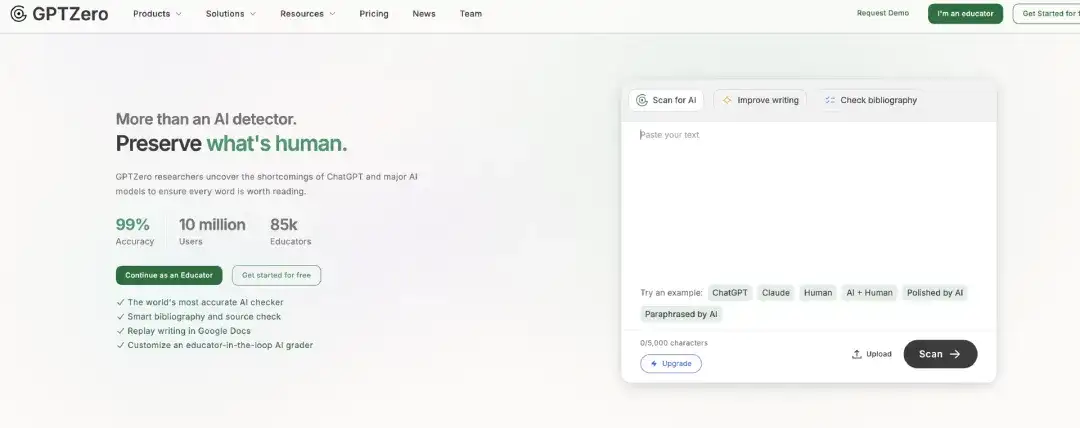Screen dimensions: 1080x428
Task: Click the I'm an educator button
Action: click(965, 14)
